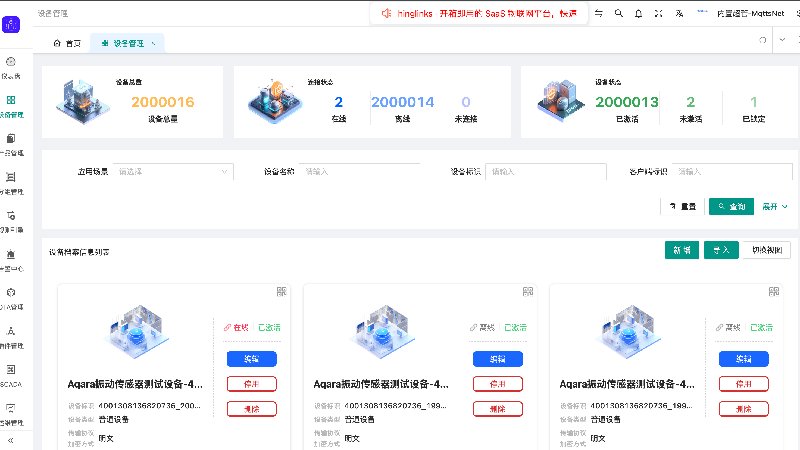Screen dimensions: 800x450
Task: Click blue edit button on second card
Action: pyautogui.click(x=497, y=359)
